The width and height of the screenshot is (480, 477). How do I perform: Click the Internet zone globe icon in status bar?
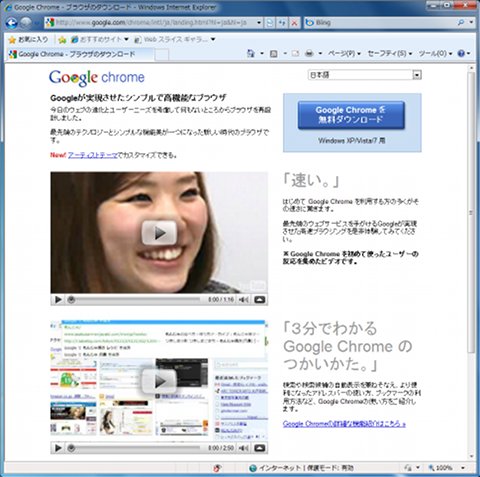(253, 468)
